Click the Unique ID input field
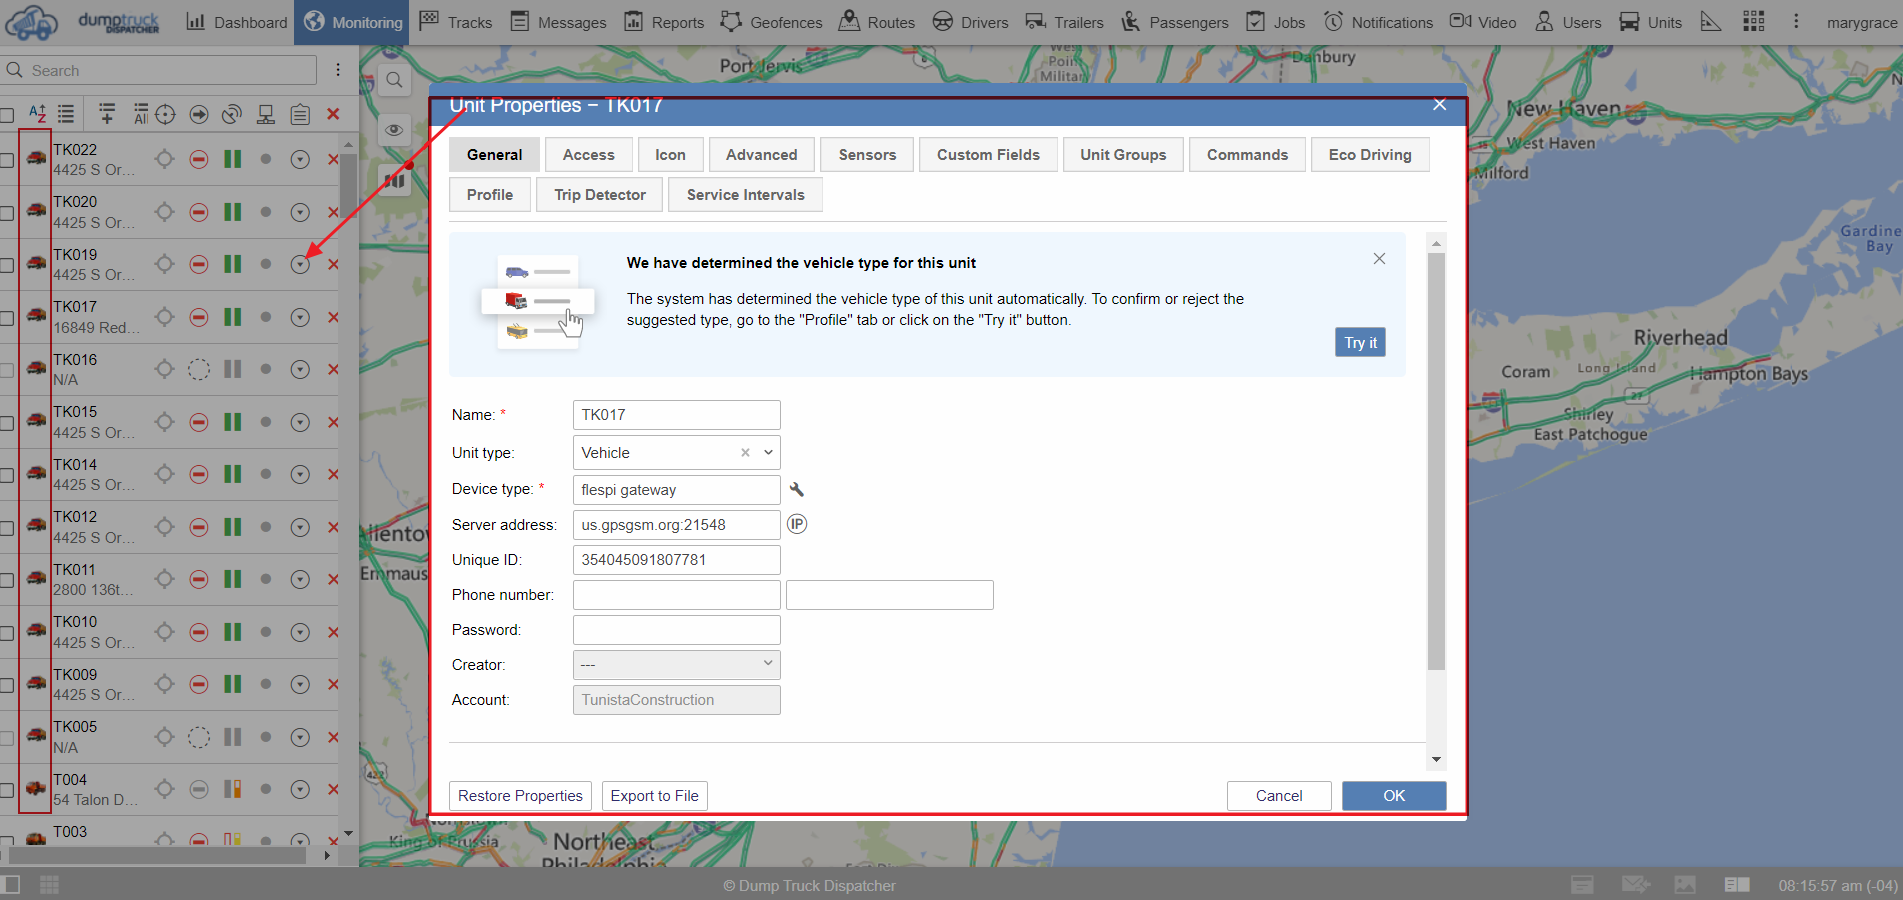 (x=676, y=560)
